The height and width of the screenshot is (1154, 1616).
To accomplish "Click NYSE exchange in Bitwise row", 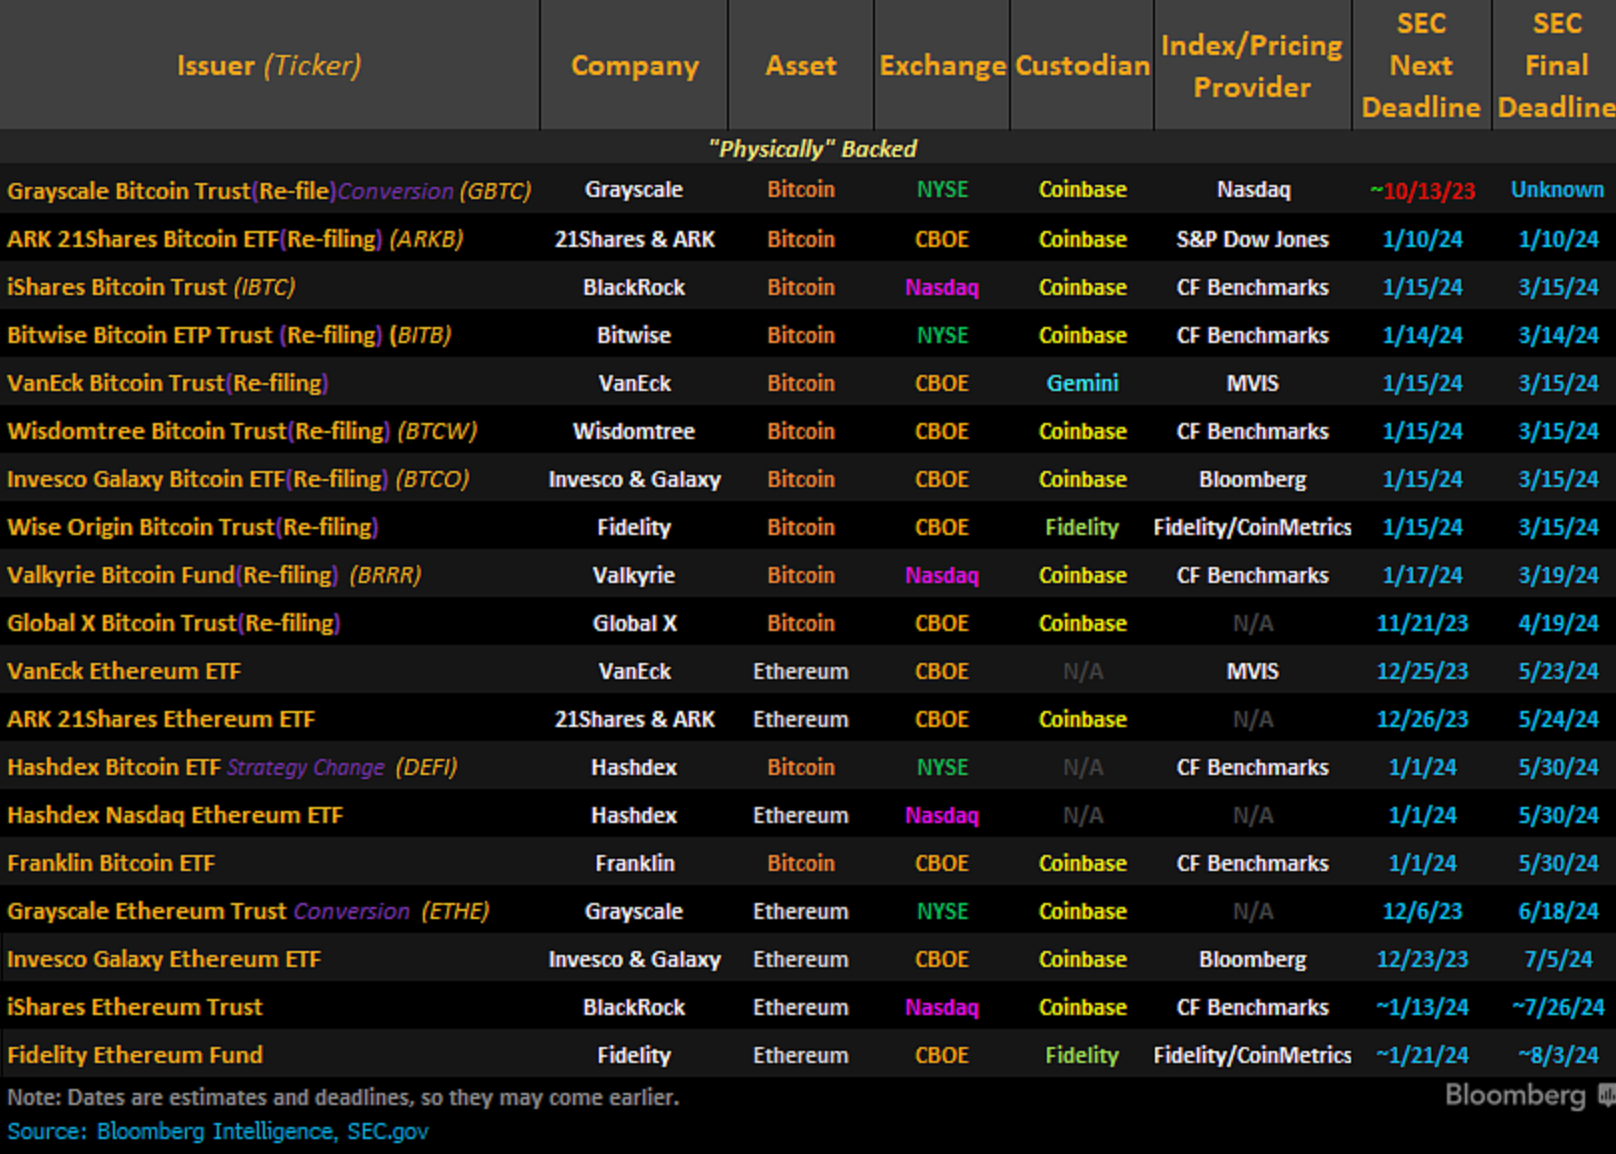I will 942,335.
